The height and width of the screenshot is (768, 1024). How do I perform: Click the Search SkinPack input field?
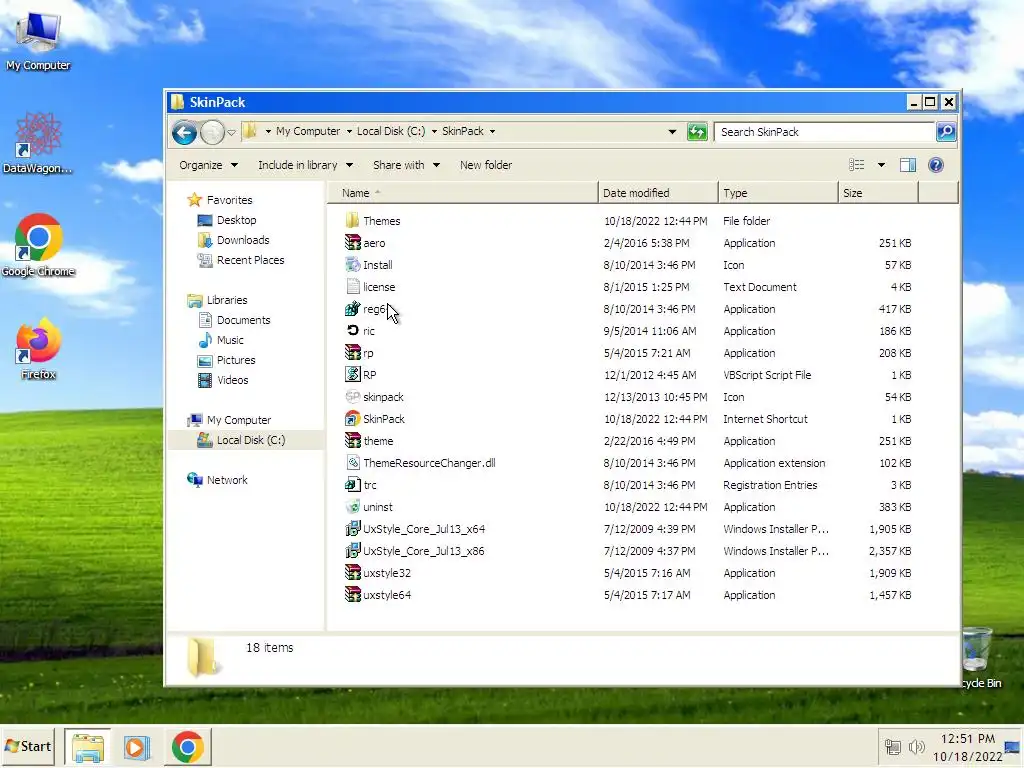click(824, 132)
